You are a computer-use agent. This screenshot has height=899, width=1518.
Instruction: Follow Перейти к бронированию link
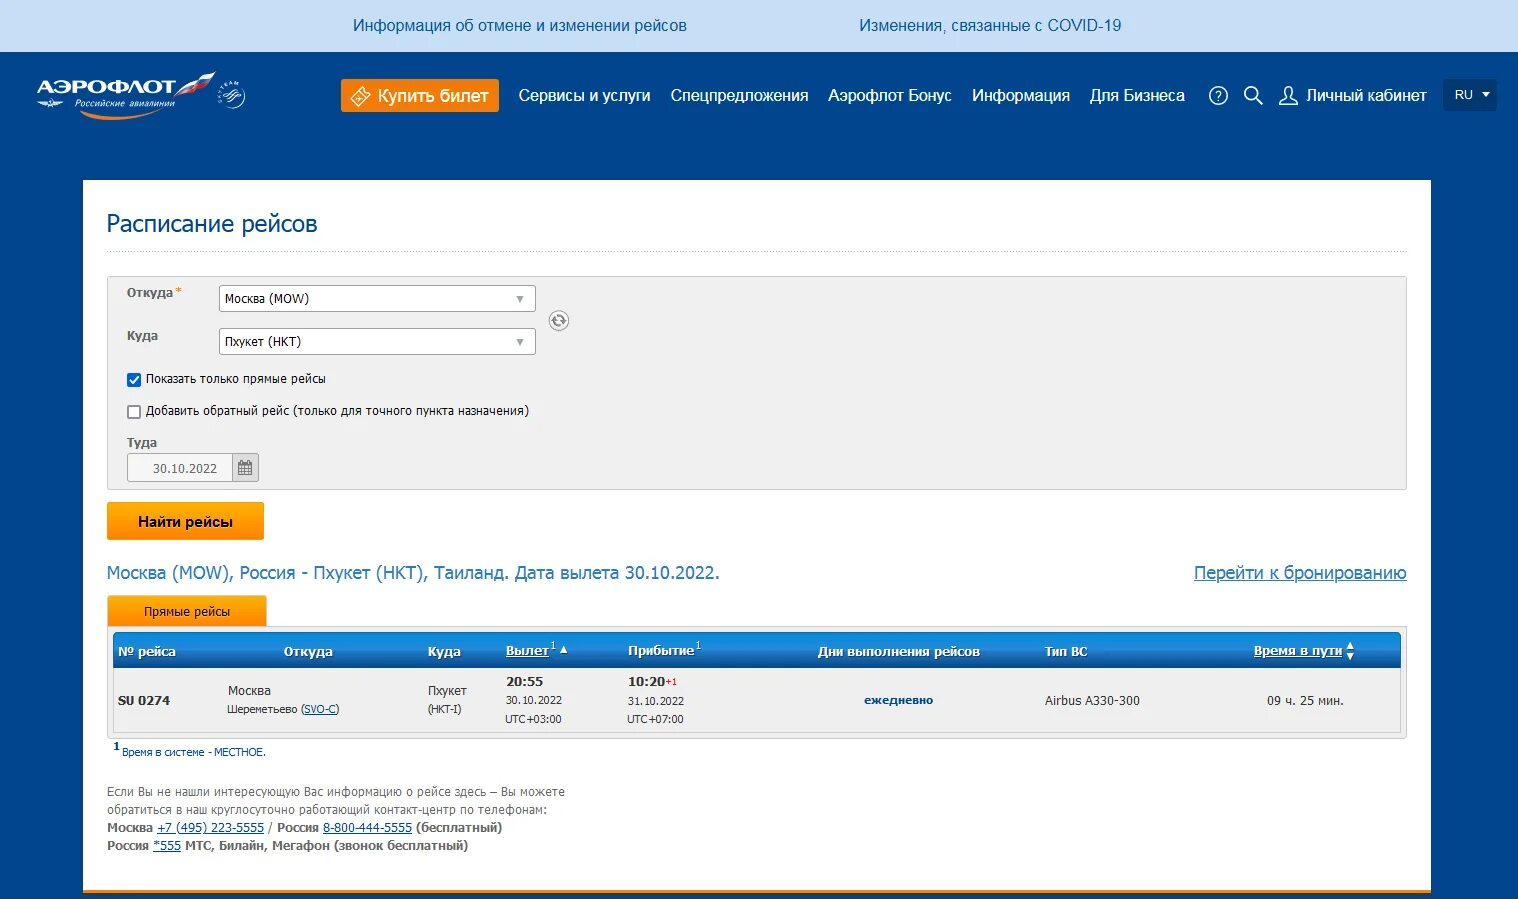(x=1300, y=573)
